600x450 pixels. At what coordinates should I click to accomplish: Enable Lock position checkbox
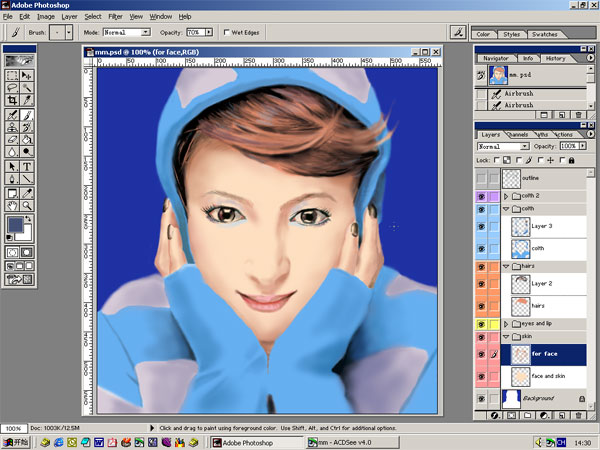(x=540, y=160)
